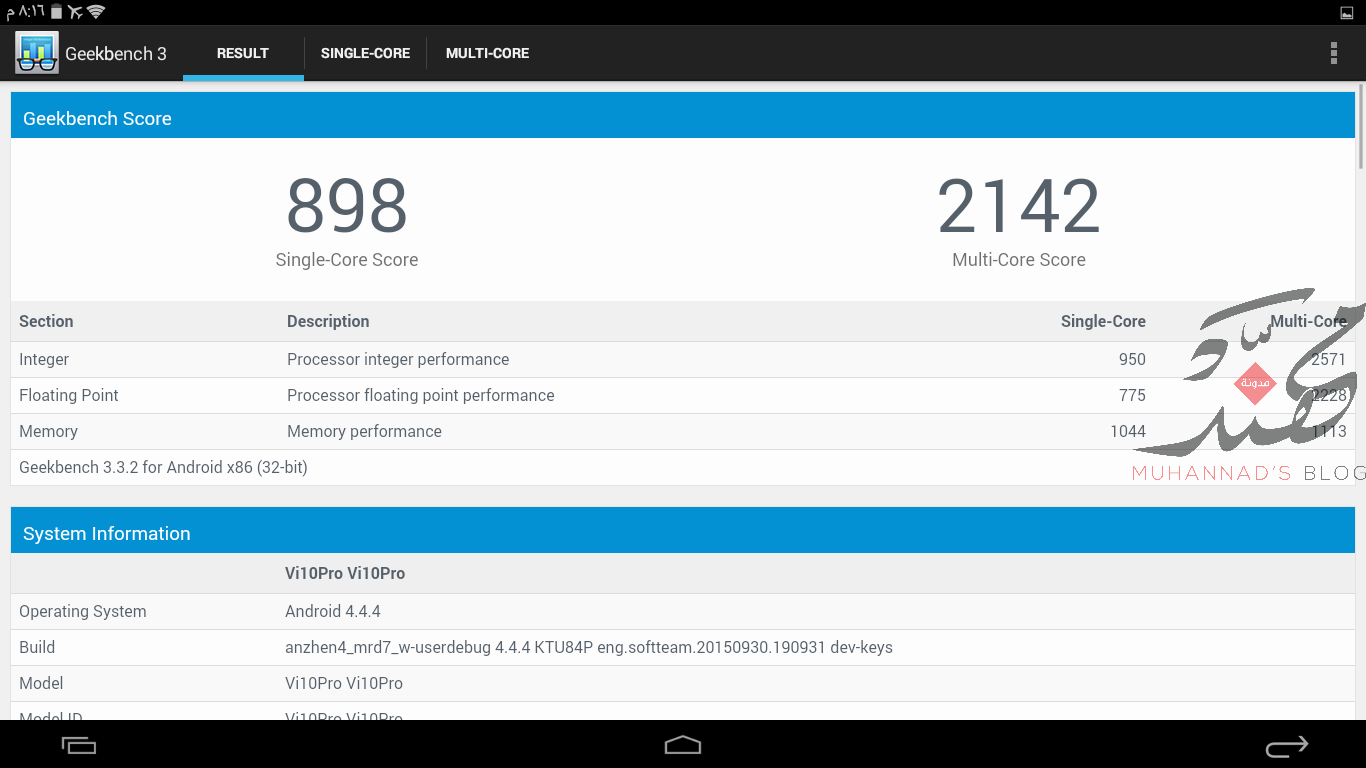Screen dimensions: 1366x768
Task: Tap the Wi-Fi status bar icon
Action: point(96,12)
